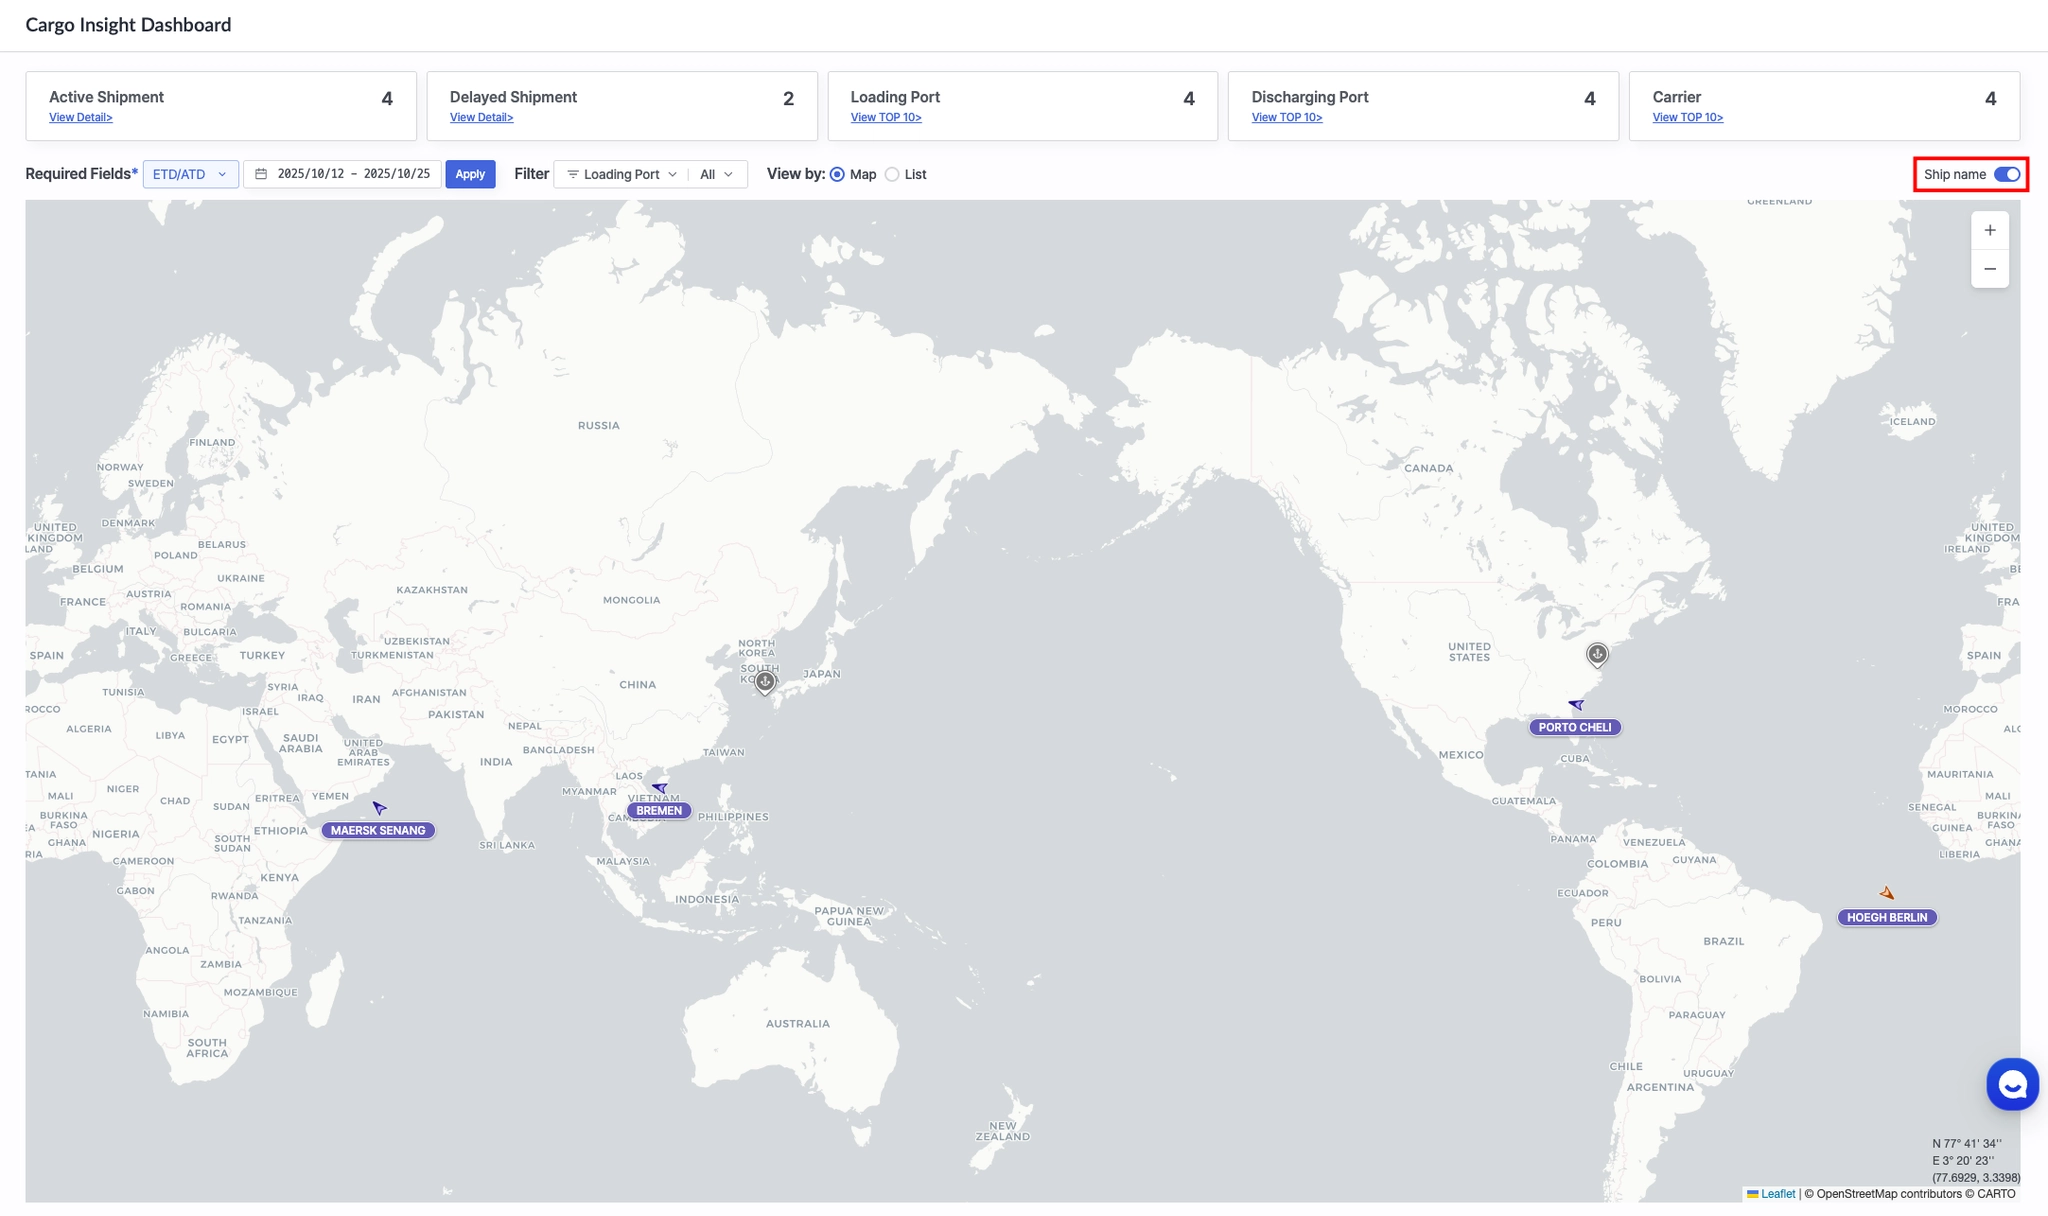Open View TOP 10 under Carrier
The image size is (2048, 1216).
tap(1687, 118)
